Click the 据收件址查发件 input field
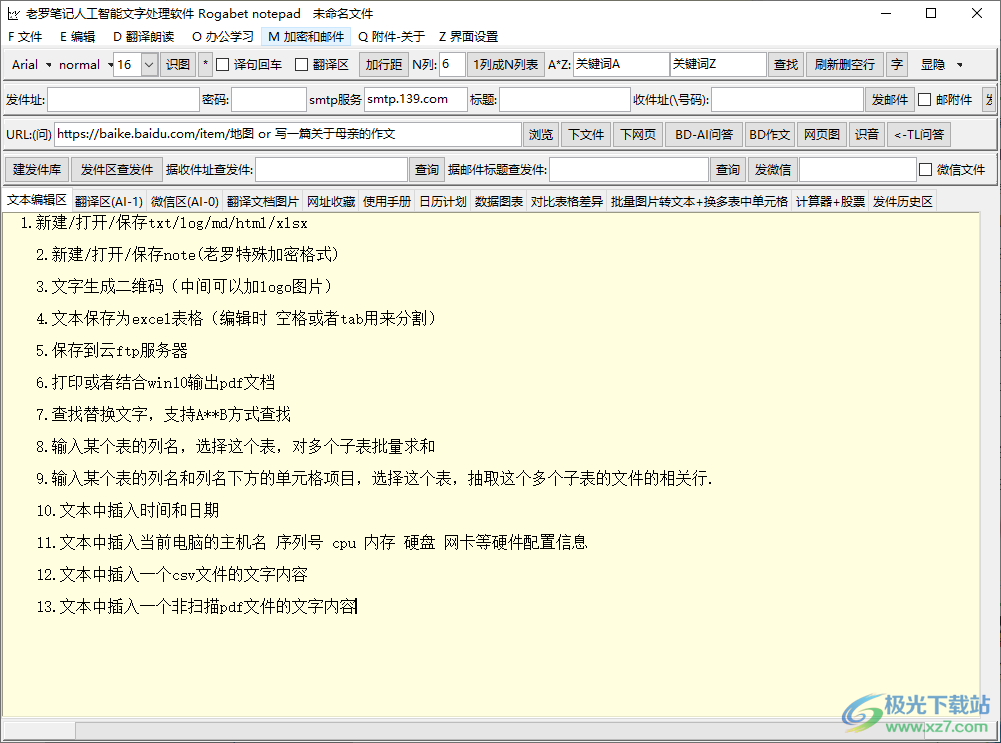 pyautogui.click(x=331, y=169)
